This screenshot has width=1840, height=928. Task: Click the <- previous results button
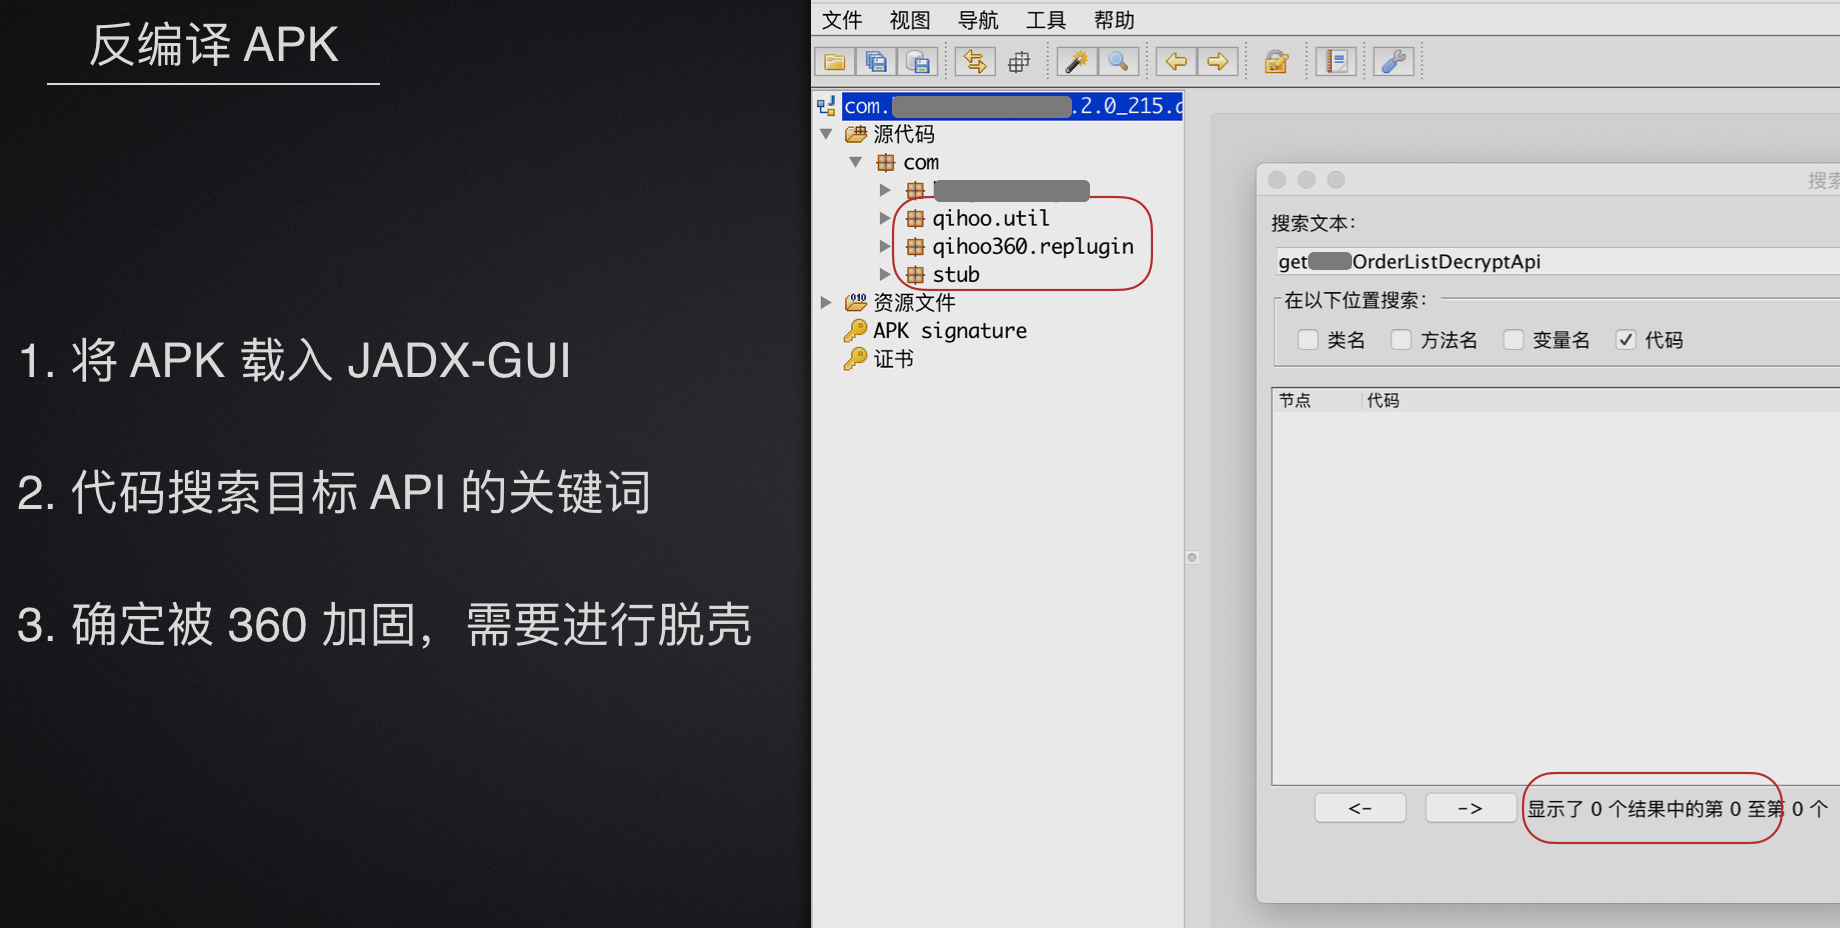(1360, 808)
